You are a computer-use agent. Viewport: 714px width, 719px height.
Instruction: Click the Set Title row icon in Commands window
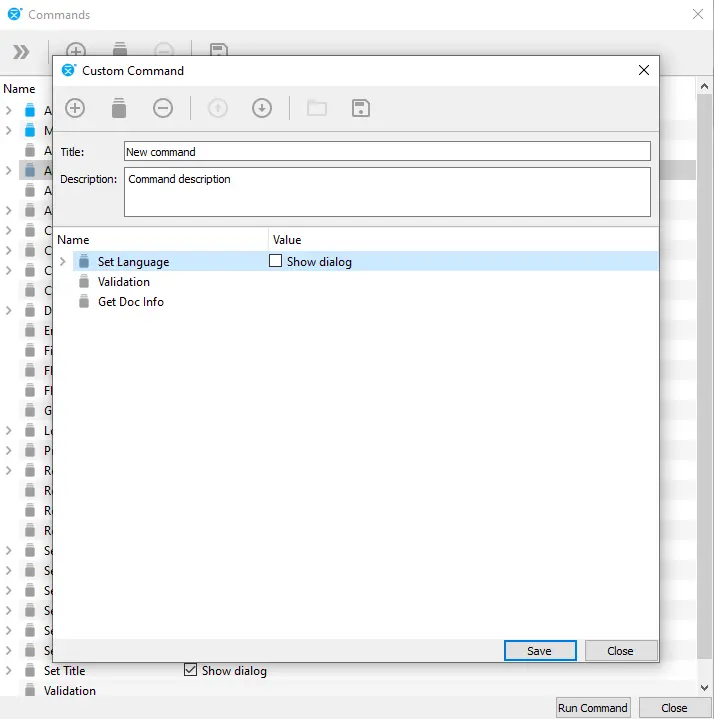30,670
